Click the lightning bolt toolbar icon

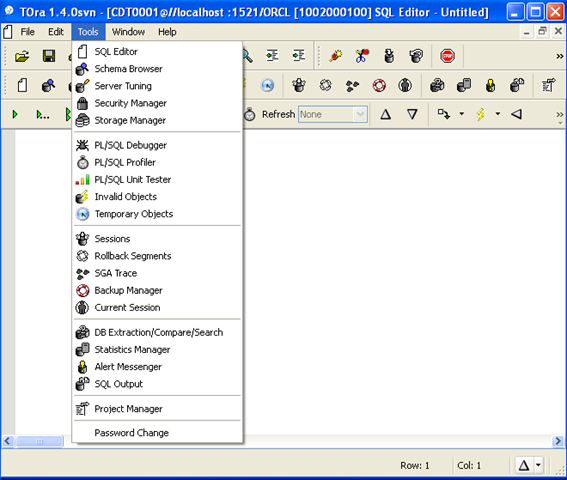point(481,114)
